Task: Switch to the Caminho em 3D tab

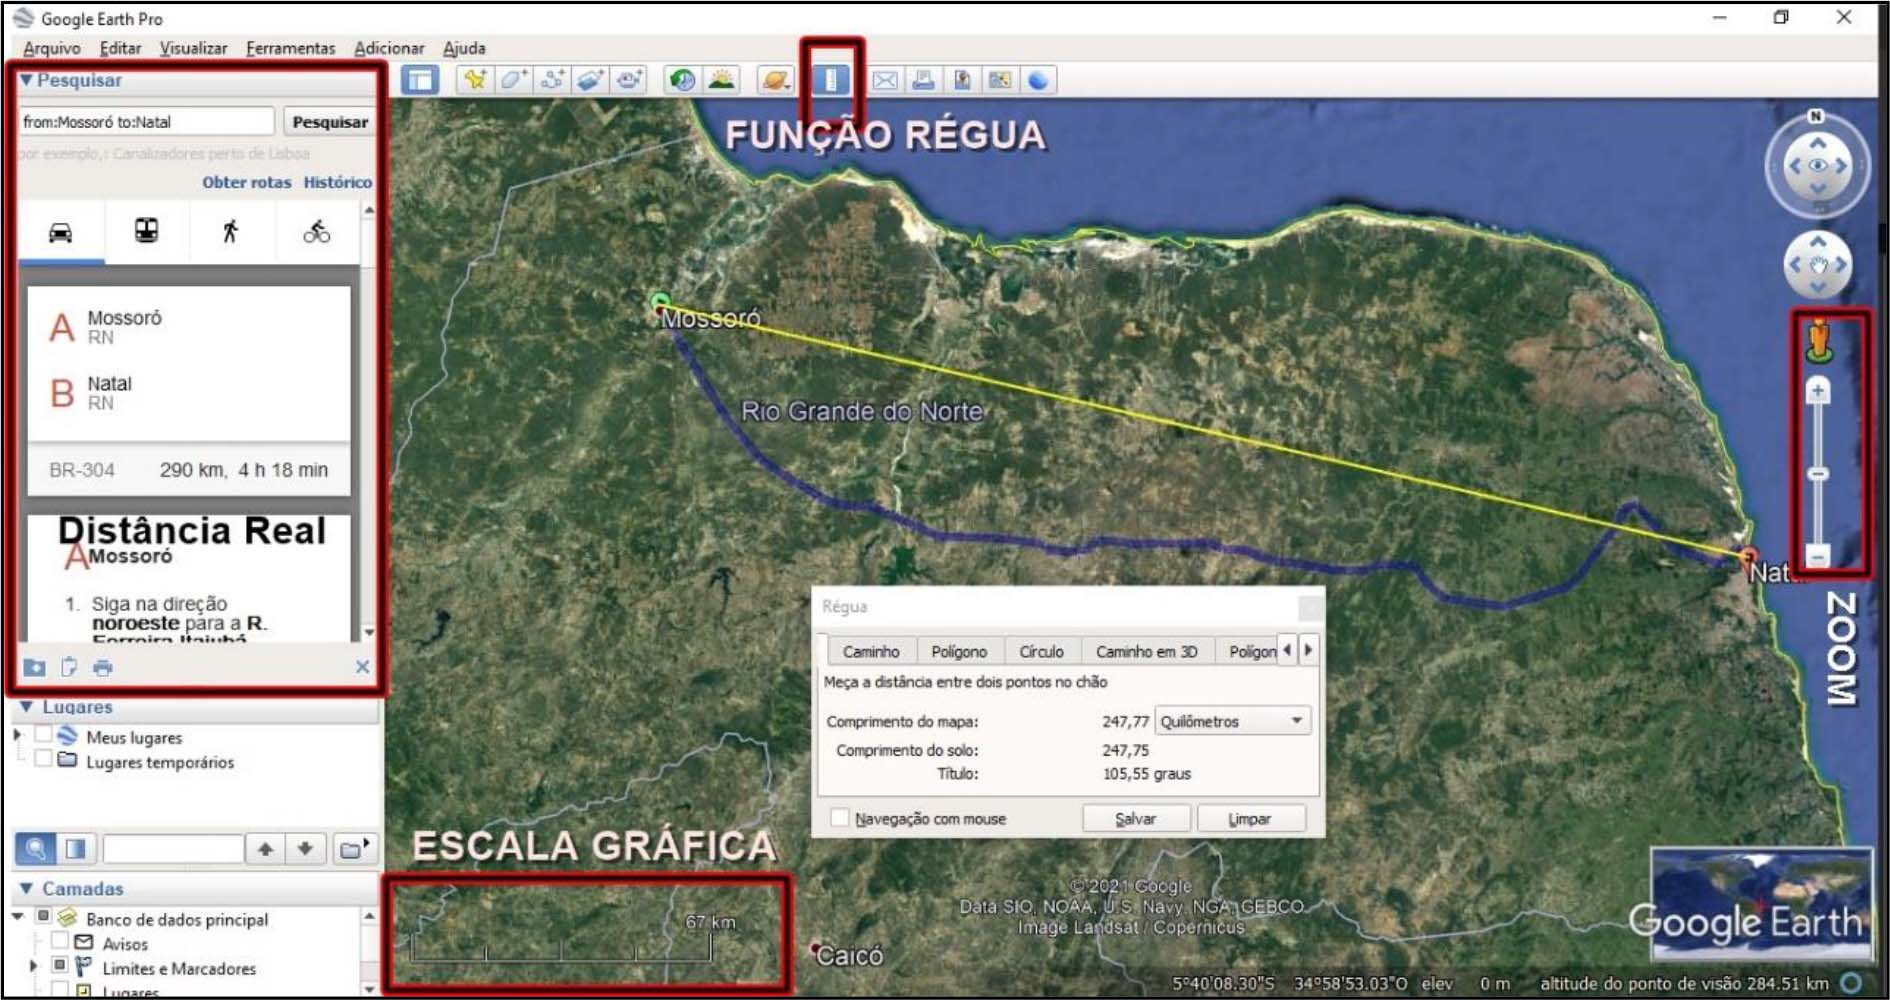Action: (x=1146, y=651)
